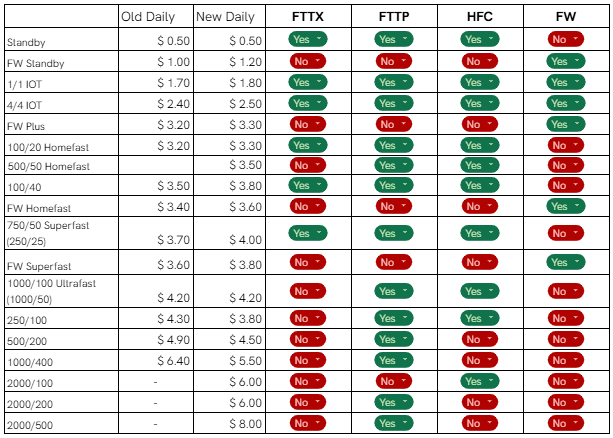Open the HFC dropdown for 2000/500

click(480, 423)
